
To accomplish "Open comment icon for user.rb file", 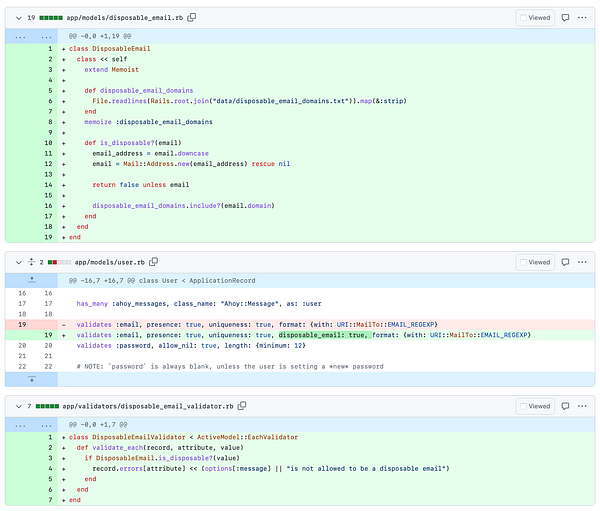I will click(565, 262).
